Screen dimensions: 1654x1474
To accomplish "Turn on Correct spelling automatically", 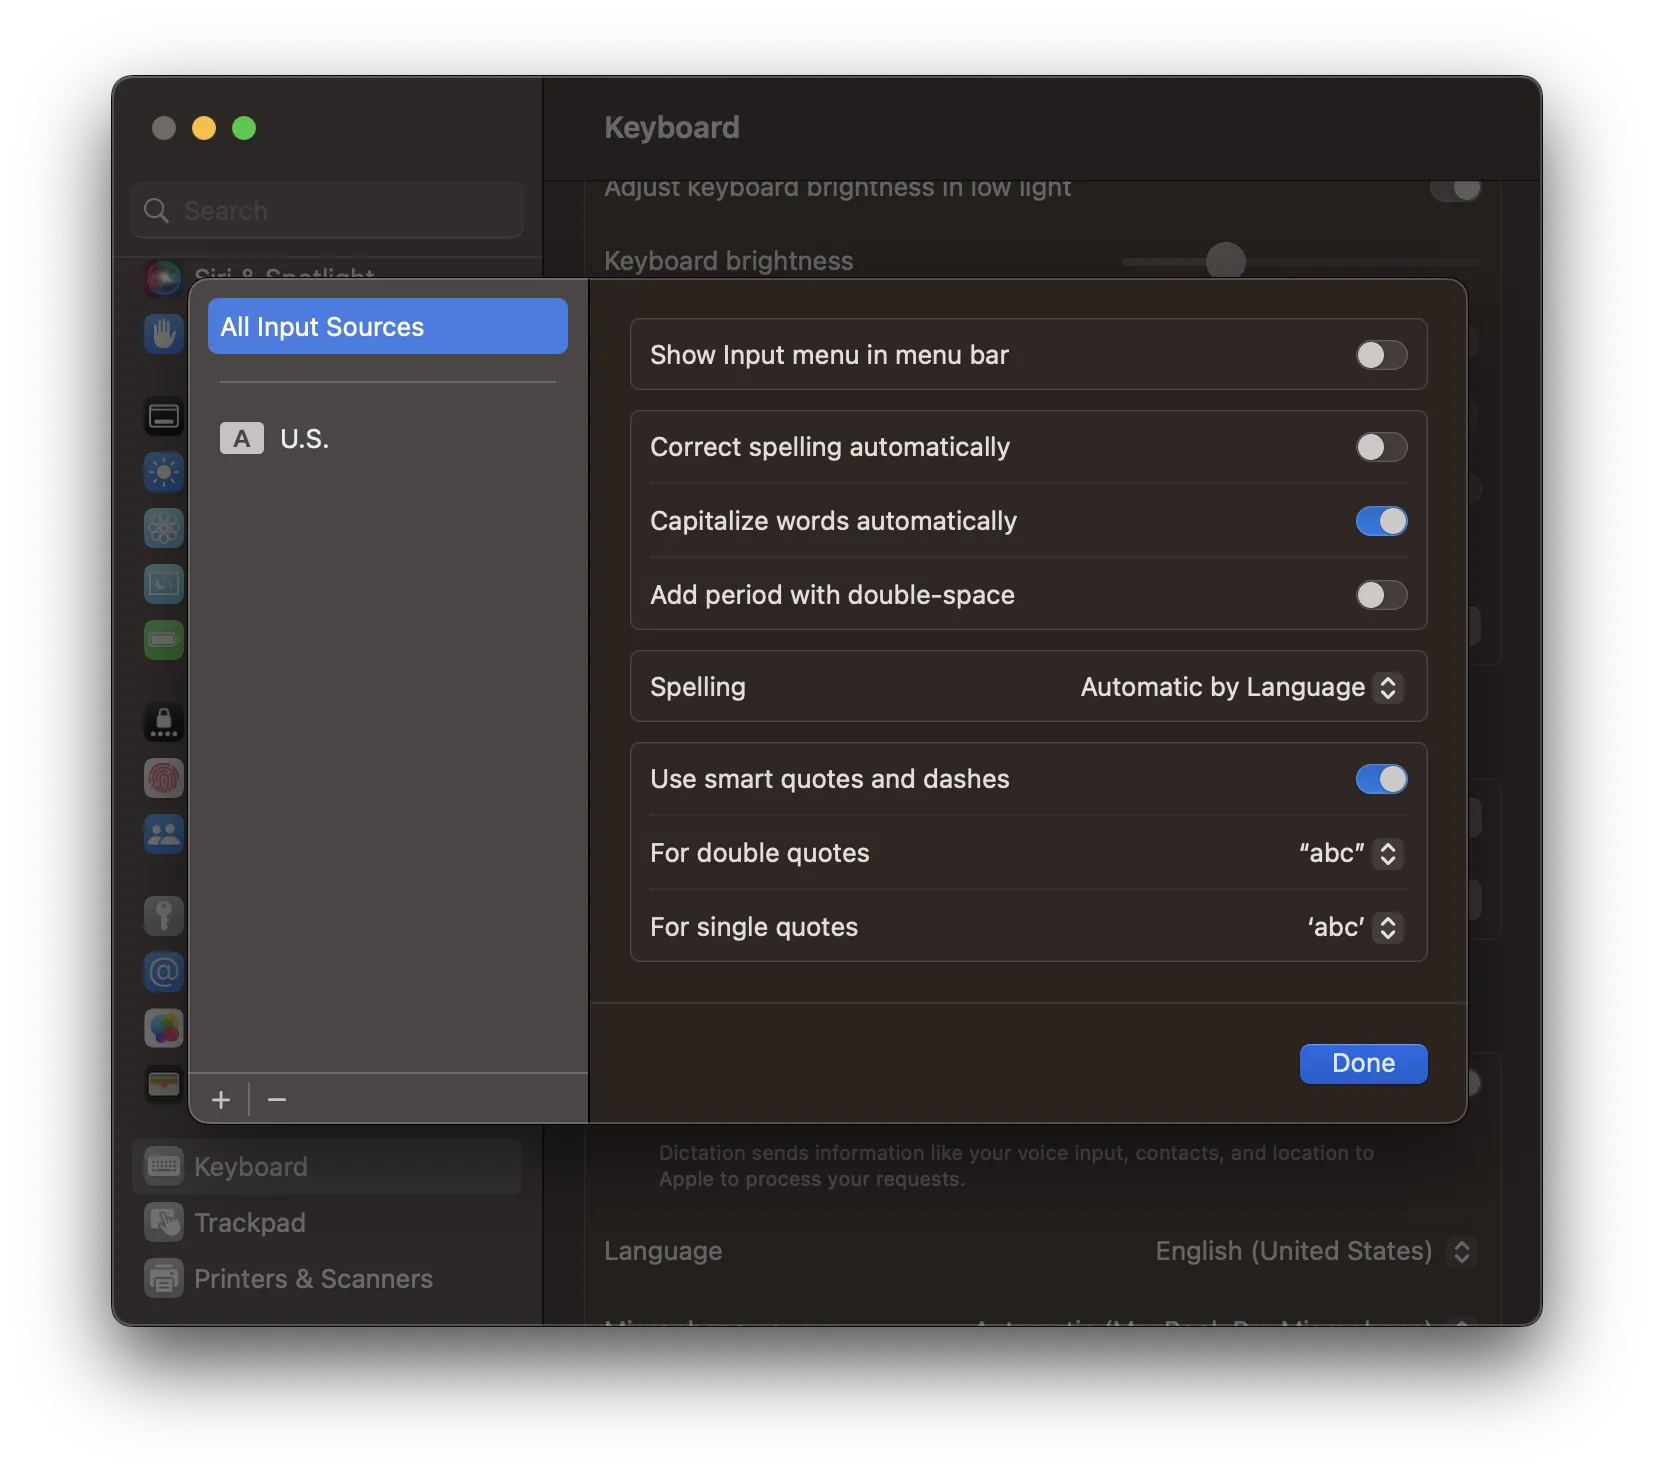I will coord(1381,447).
